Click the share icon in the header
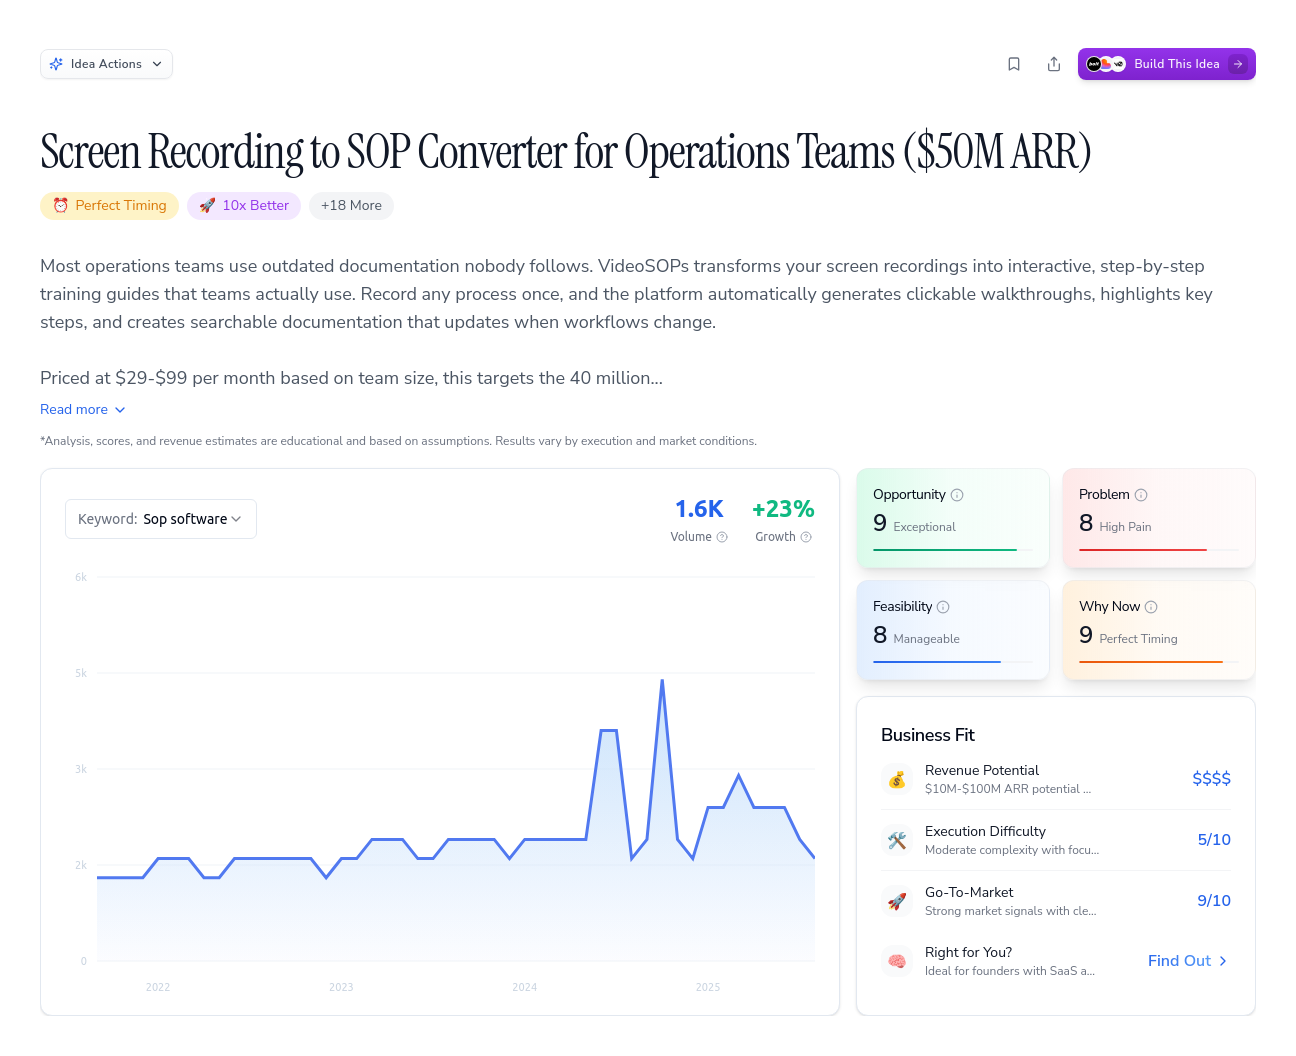The width and height of the screenshot is (1296, 1056). click(1054, 64)
